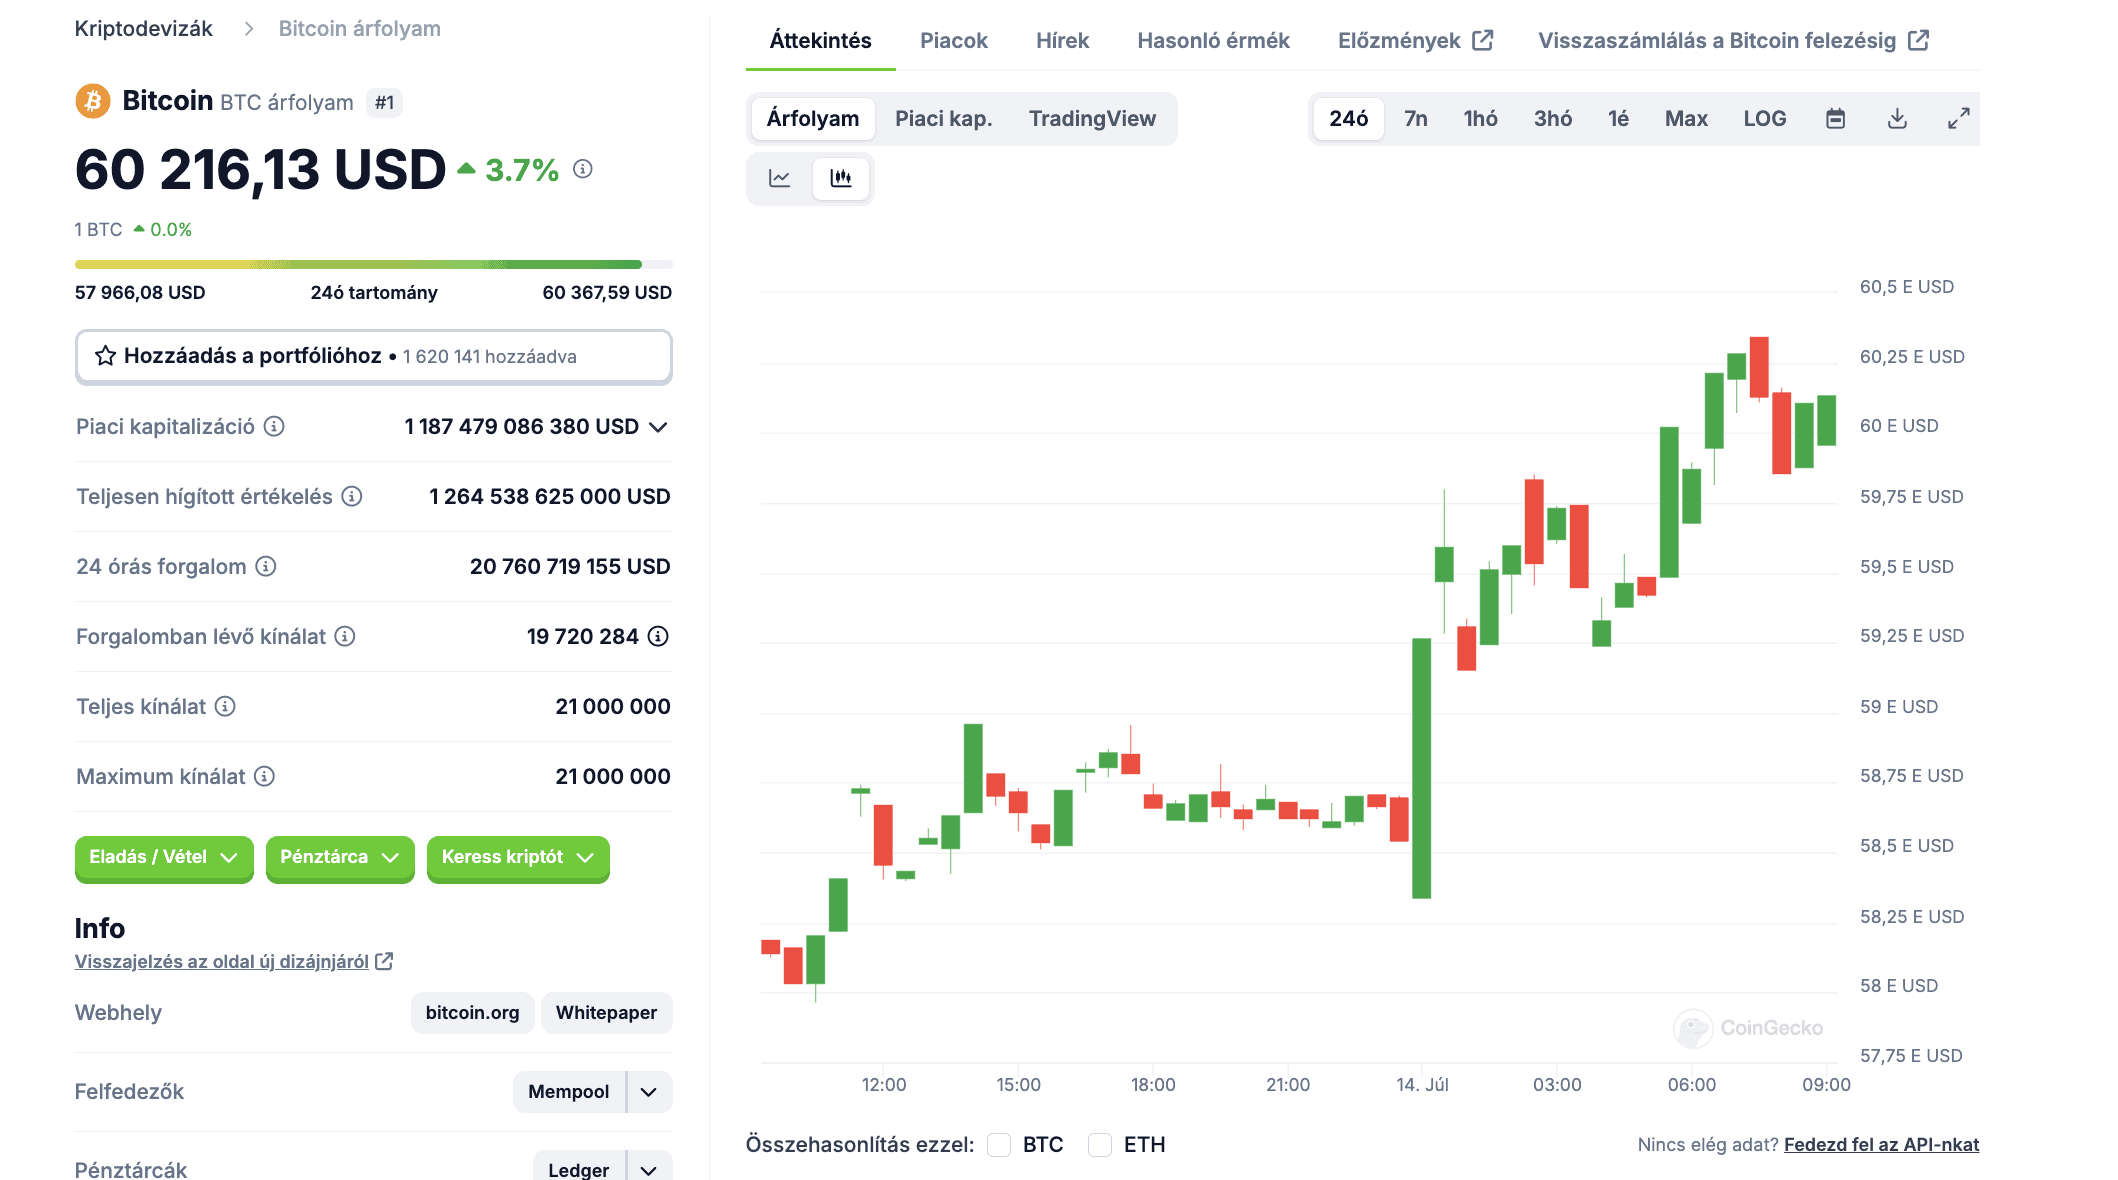This screenshot has height=1180, width=2118.
Task: Click Kriptodevizák breadcrumb link
Action: (143, 29)
